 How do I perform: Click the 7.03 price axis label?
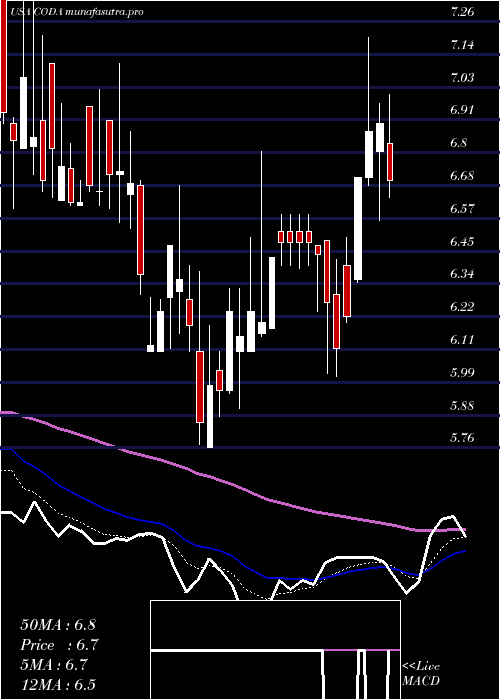tap(462, 78)
